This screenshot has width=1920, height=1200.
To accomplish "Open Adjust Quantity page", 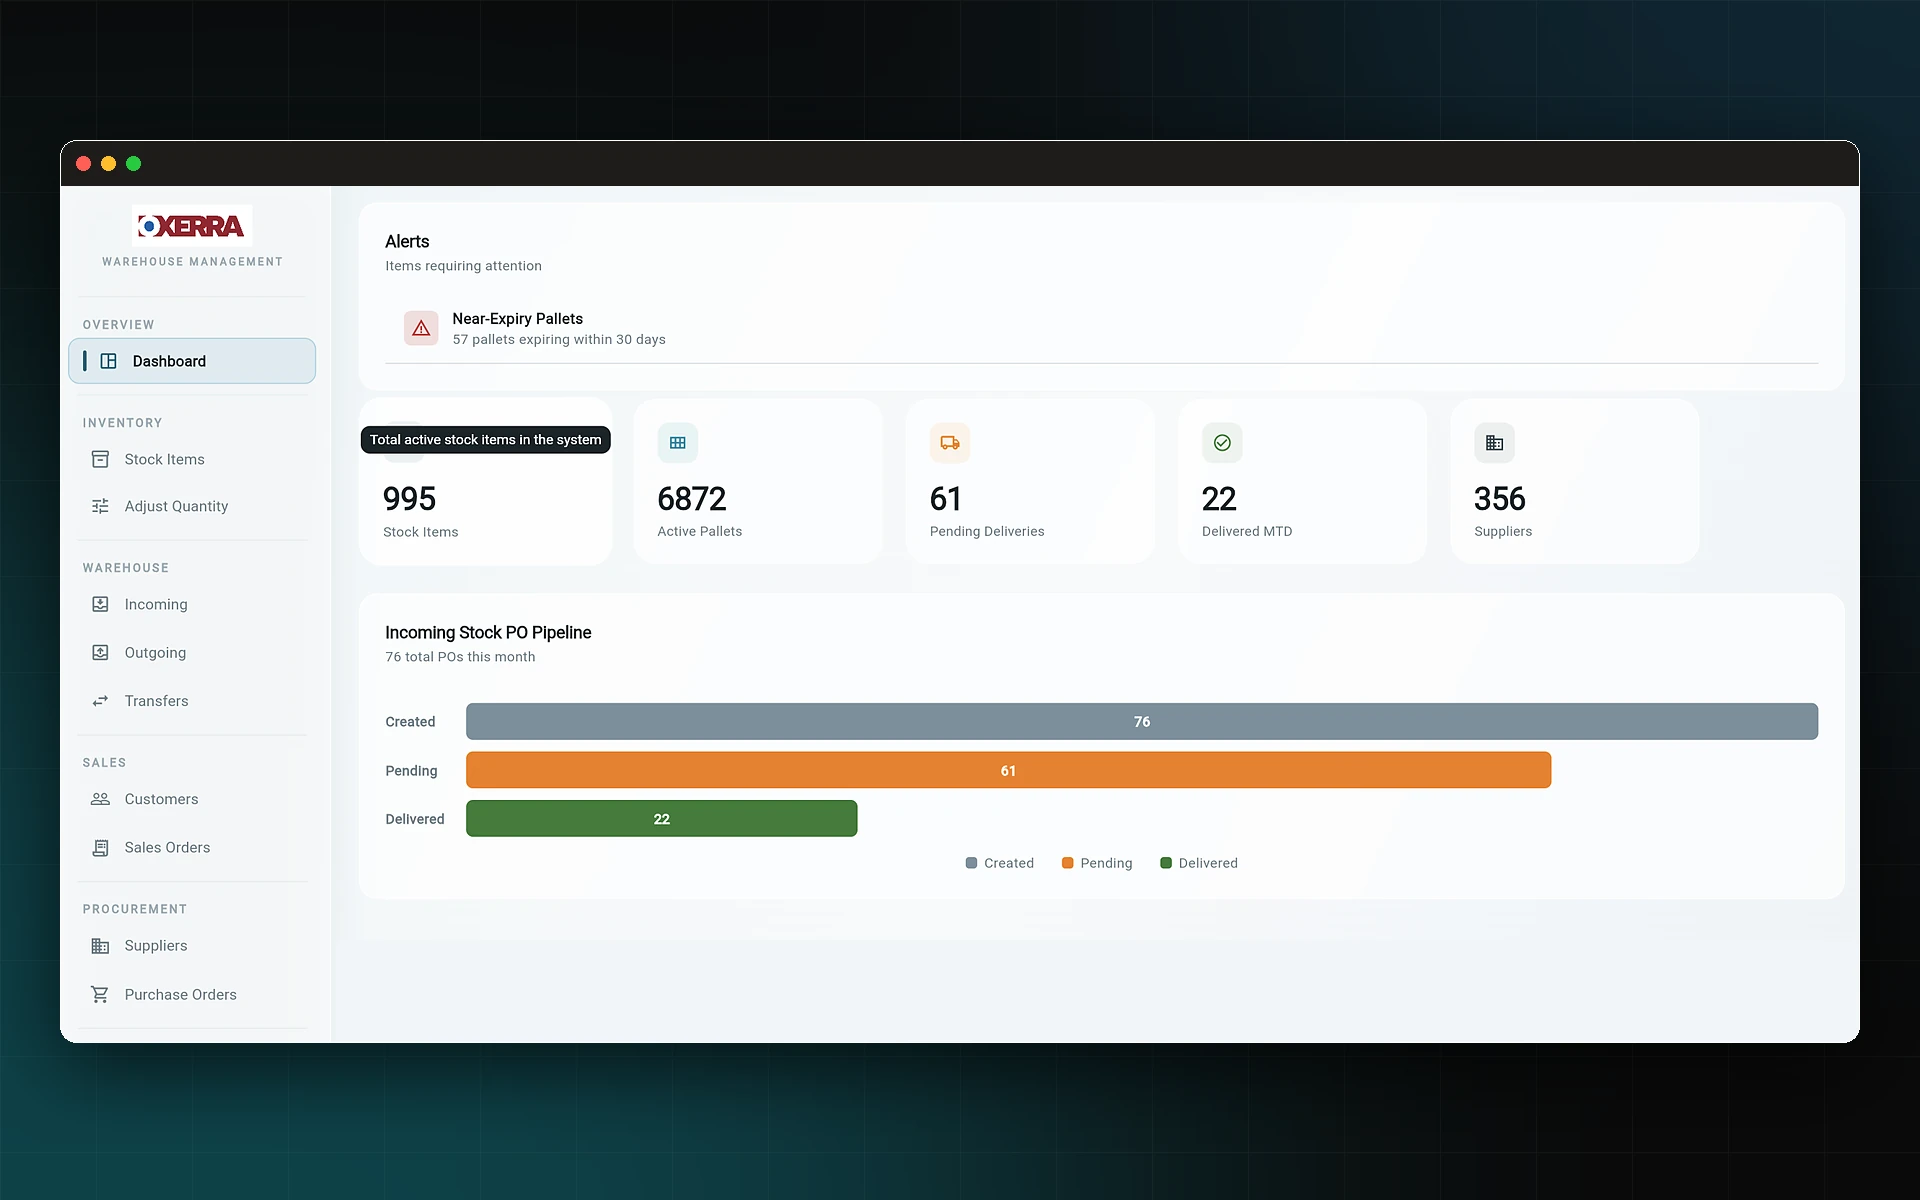I will (192, 506).
